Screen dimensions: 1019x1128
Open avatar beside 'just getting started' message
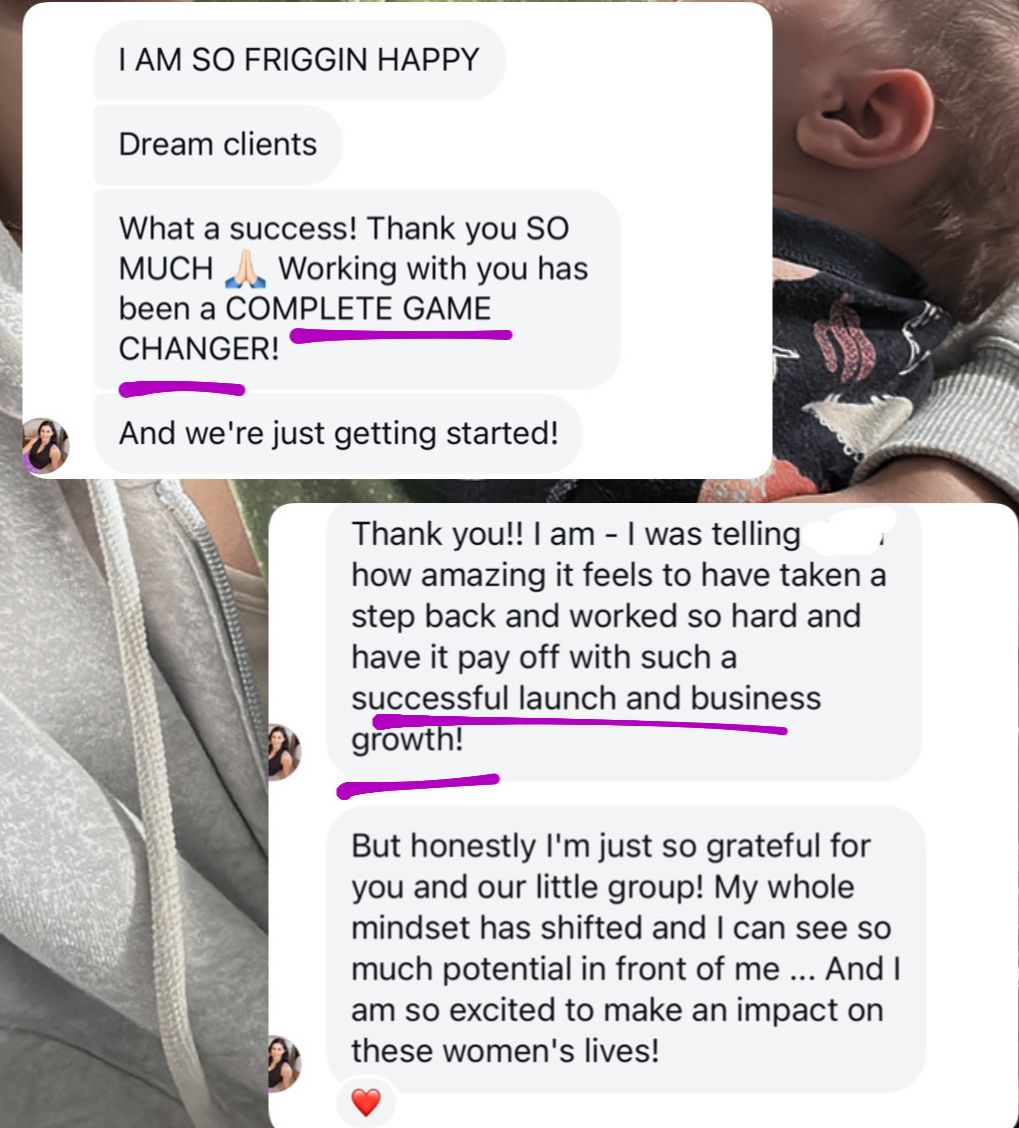pos(45,445)
